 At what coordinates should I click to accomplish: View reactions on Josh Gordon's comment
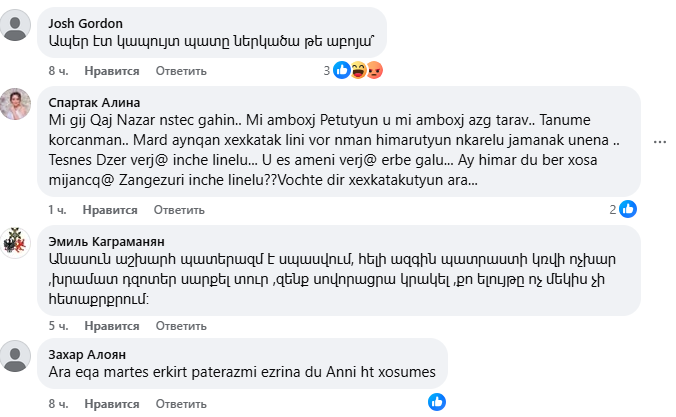click(357, 71)
